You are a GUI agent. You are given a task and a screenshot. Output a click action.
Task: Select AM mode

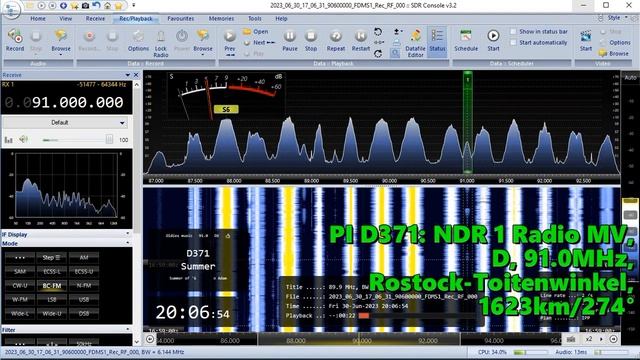click(x=84, y=258)
